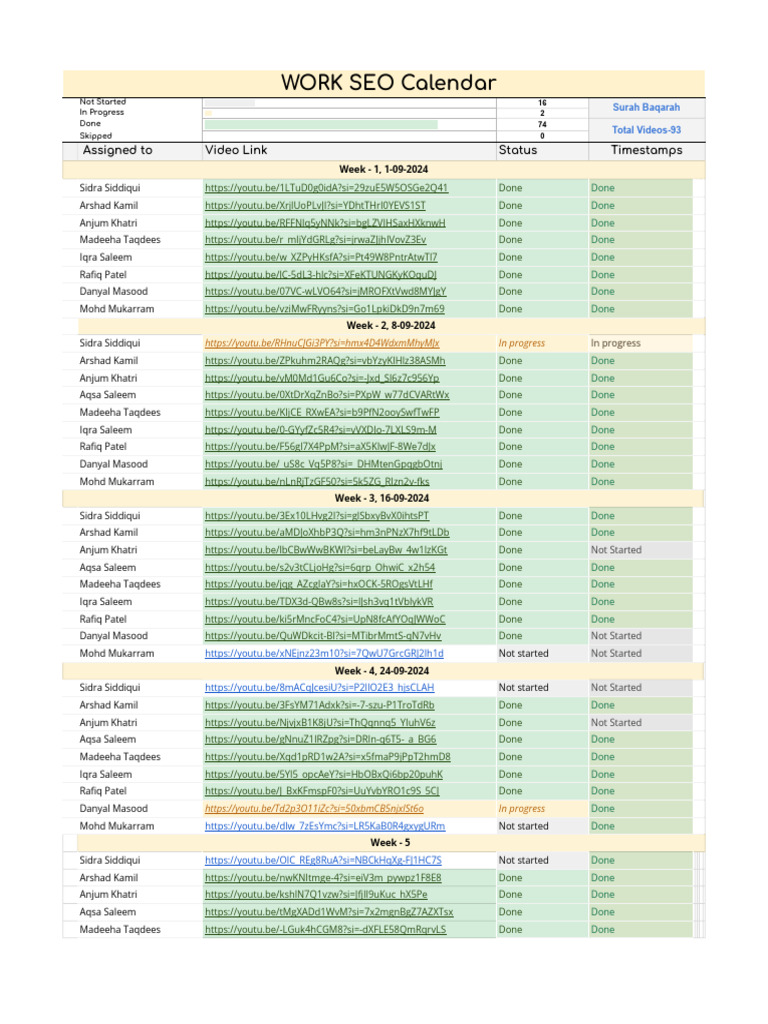Select Madeeha Taqdees name in Week 1
This screenshot has height=1024, width=768.
pyautogui.click(x=120, y=240)
